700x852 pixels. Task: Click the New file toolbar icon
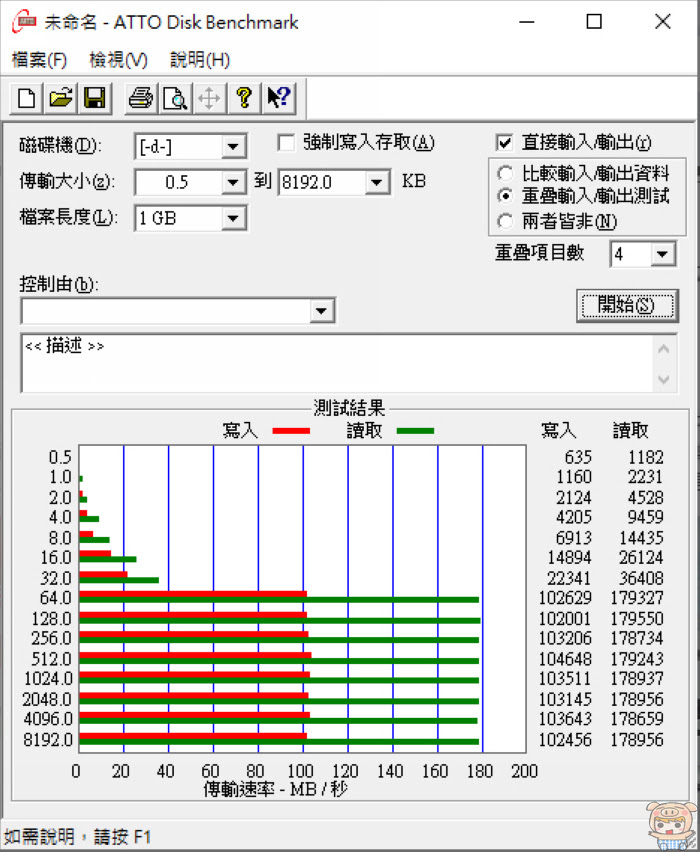tap(26, 99)
